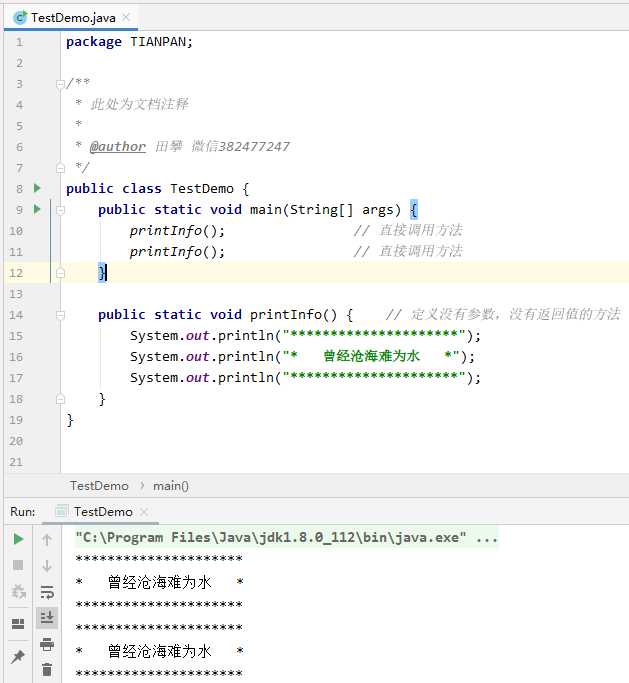Click the dump threads icon in Run panel
Viewport: 629px width, 683px height.
[x=18, y=592]
